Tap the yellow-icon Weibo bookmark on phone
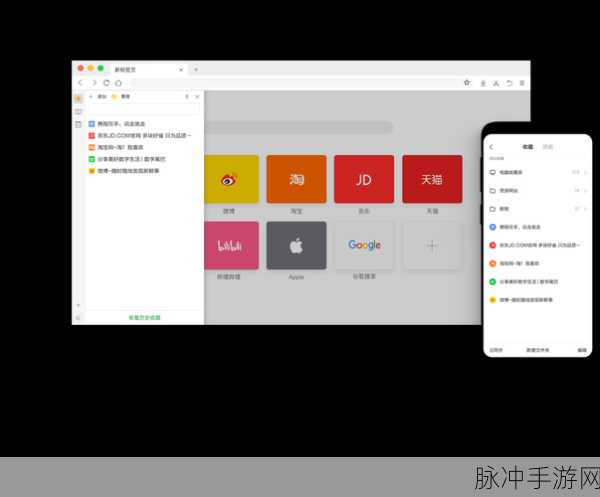The width and height of the screenshot is (600, 497). pyautogui.click(x=538, y=300)
